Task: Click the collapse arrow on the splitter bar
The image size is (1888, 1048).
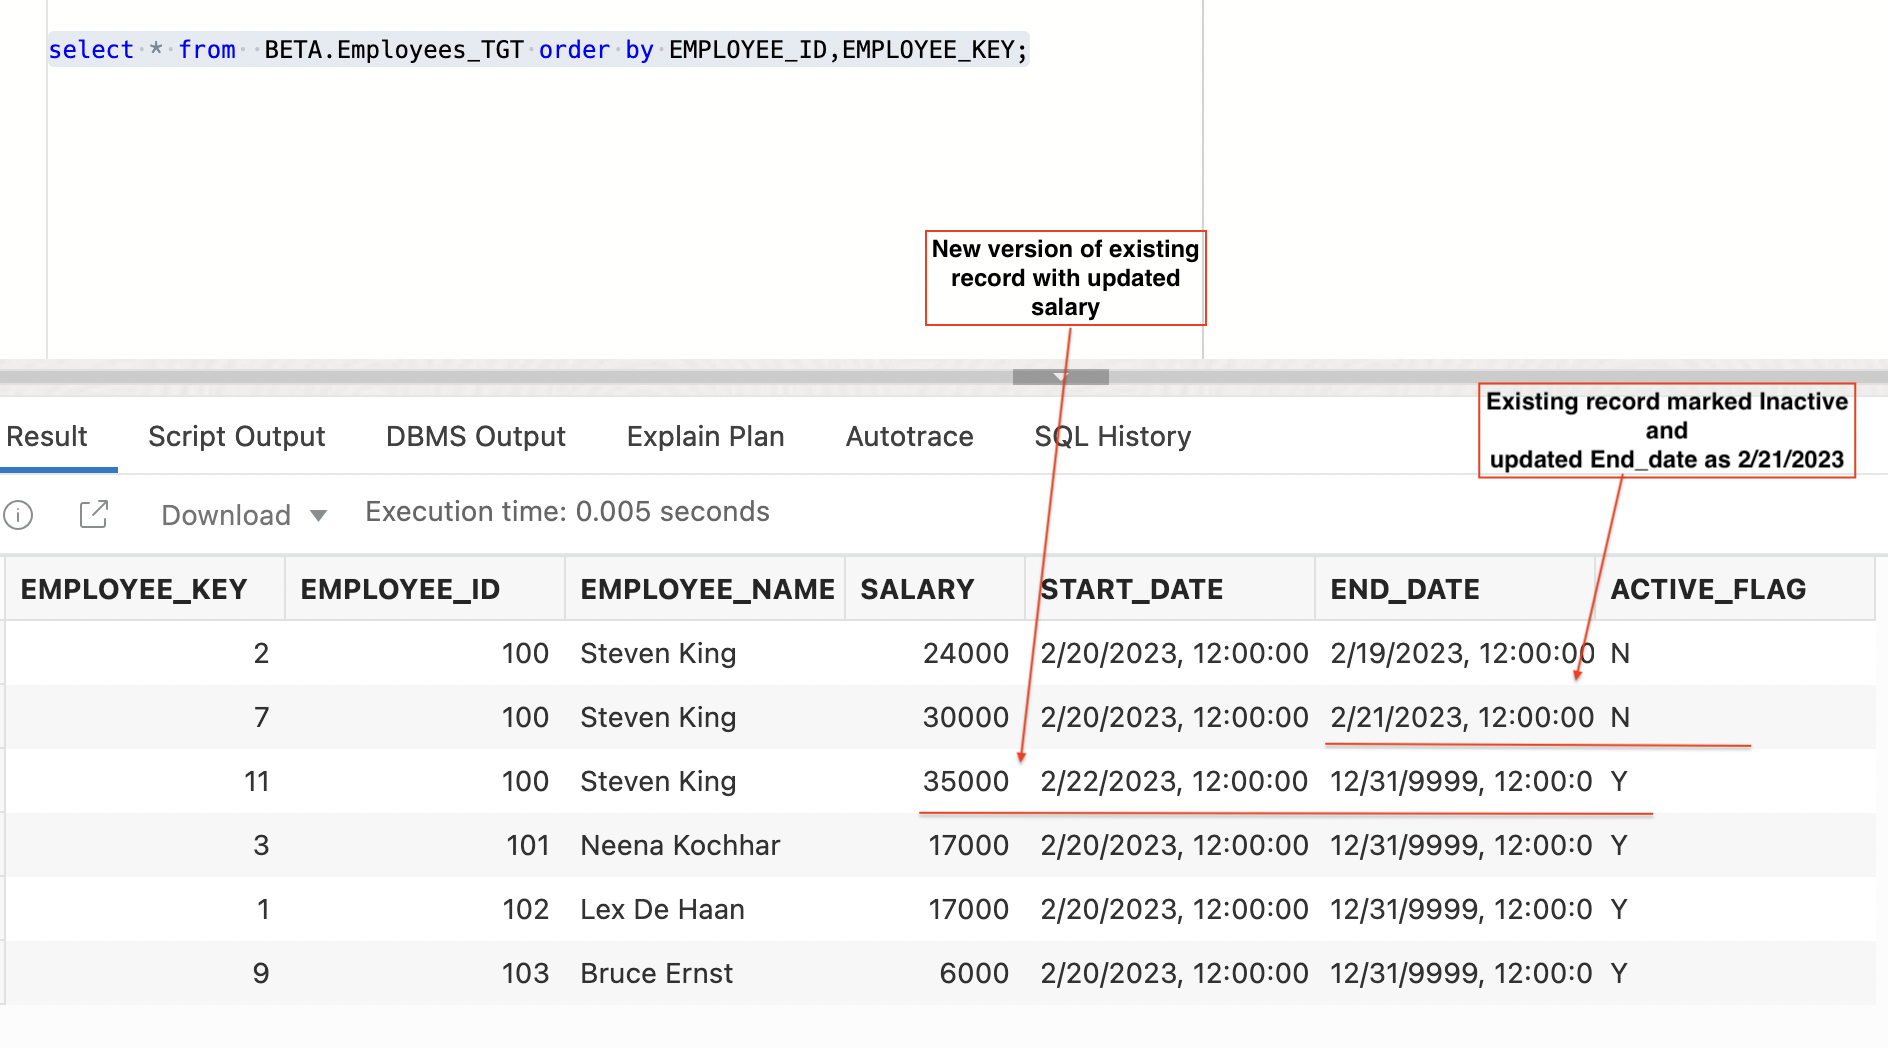Action: pos(1059,376)
